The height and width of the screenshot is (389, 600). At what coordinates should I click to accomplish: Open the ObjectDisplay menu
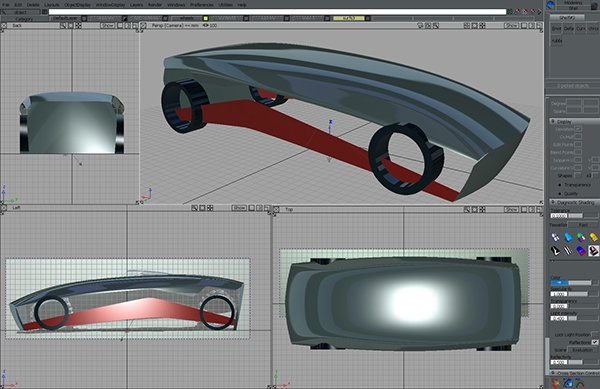[77, 5]
